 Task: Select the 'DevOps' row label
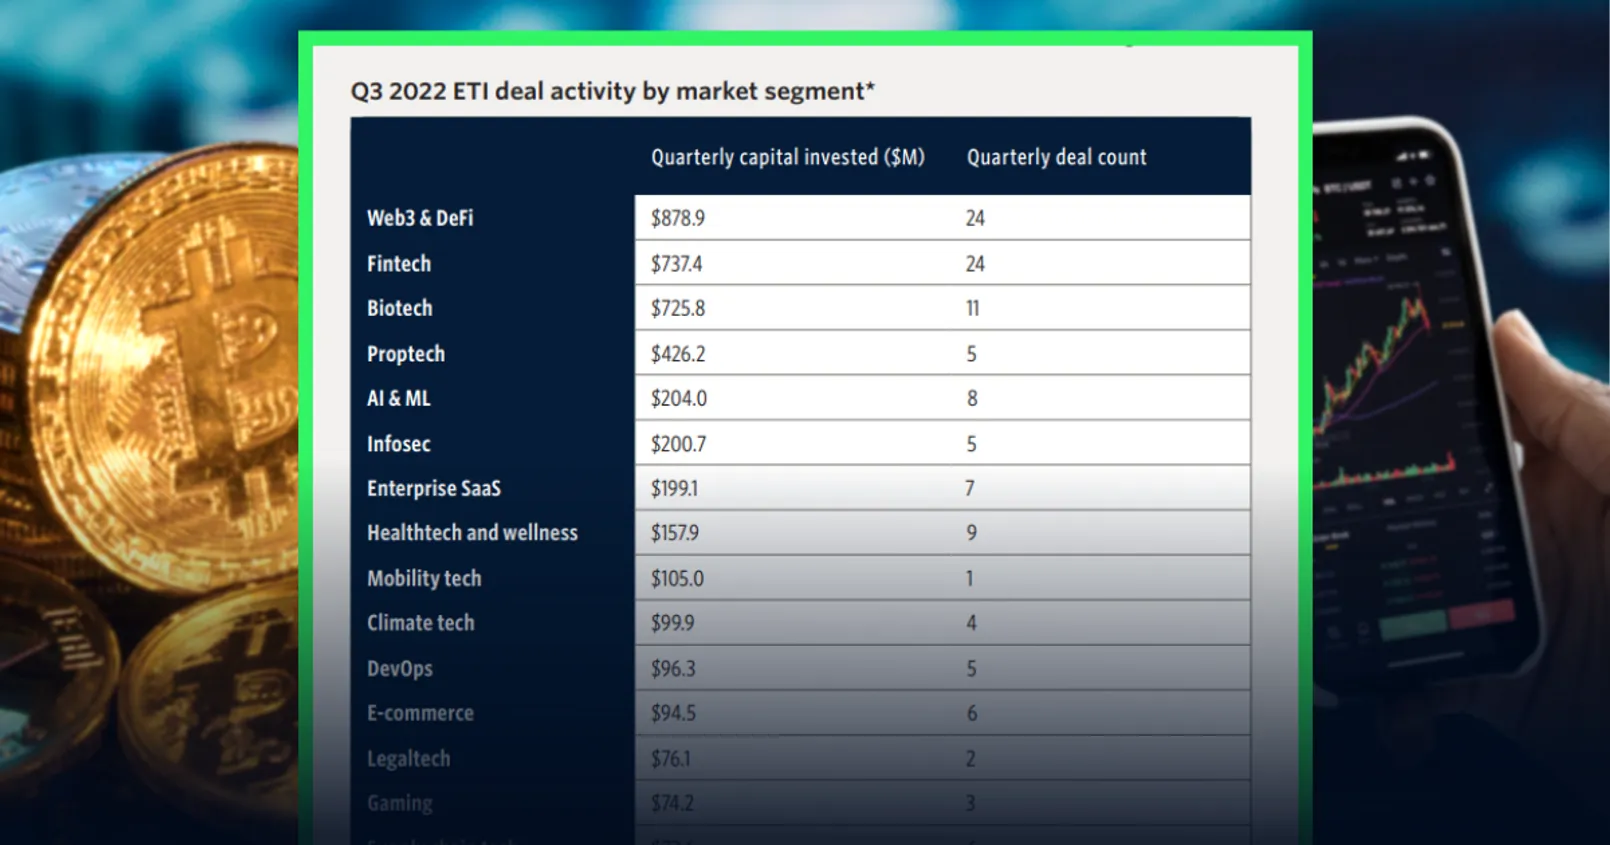click(400, 668)
